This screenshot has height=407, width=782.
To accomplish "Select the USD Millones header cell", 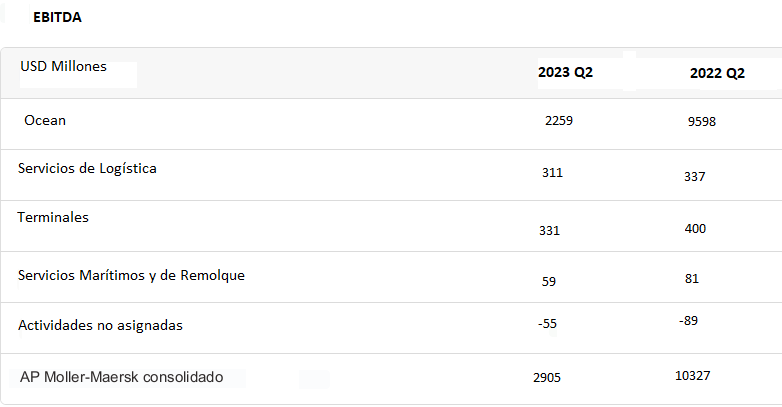I will coord(63,66).
